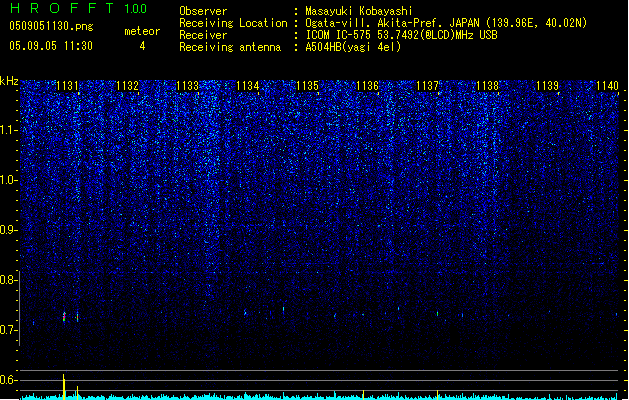Image resolution: width=629 pixels, height=400 pixels.
Task: Click the HROFFT 1.0.0 title text
Action: pyautogui.click(x=79, y=8)
